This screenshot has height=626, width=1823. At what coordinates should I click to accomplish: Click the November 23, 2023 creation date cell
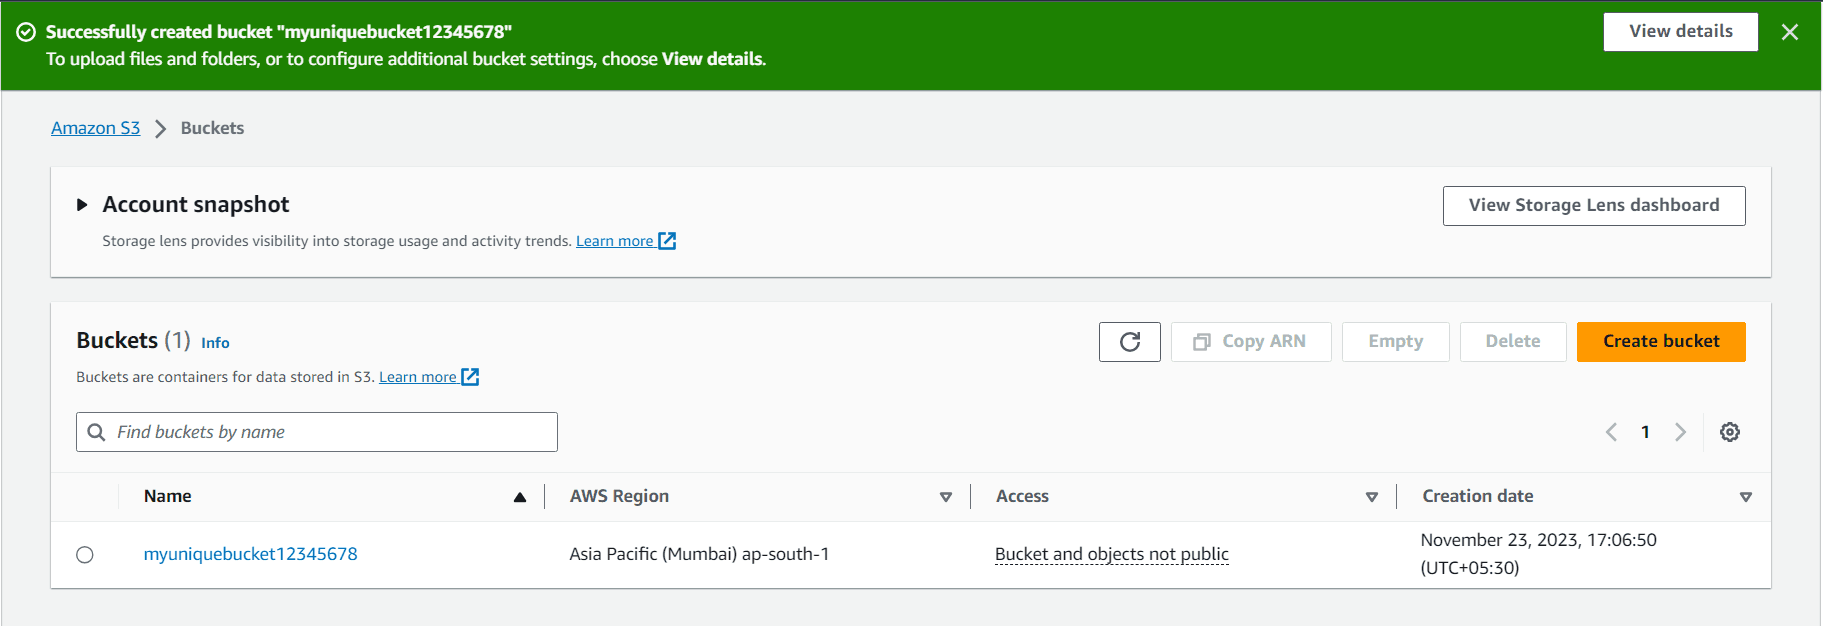click(x=1538, y=554)
